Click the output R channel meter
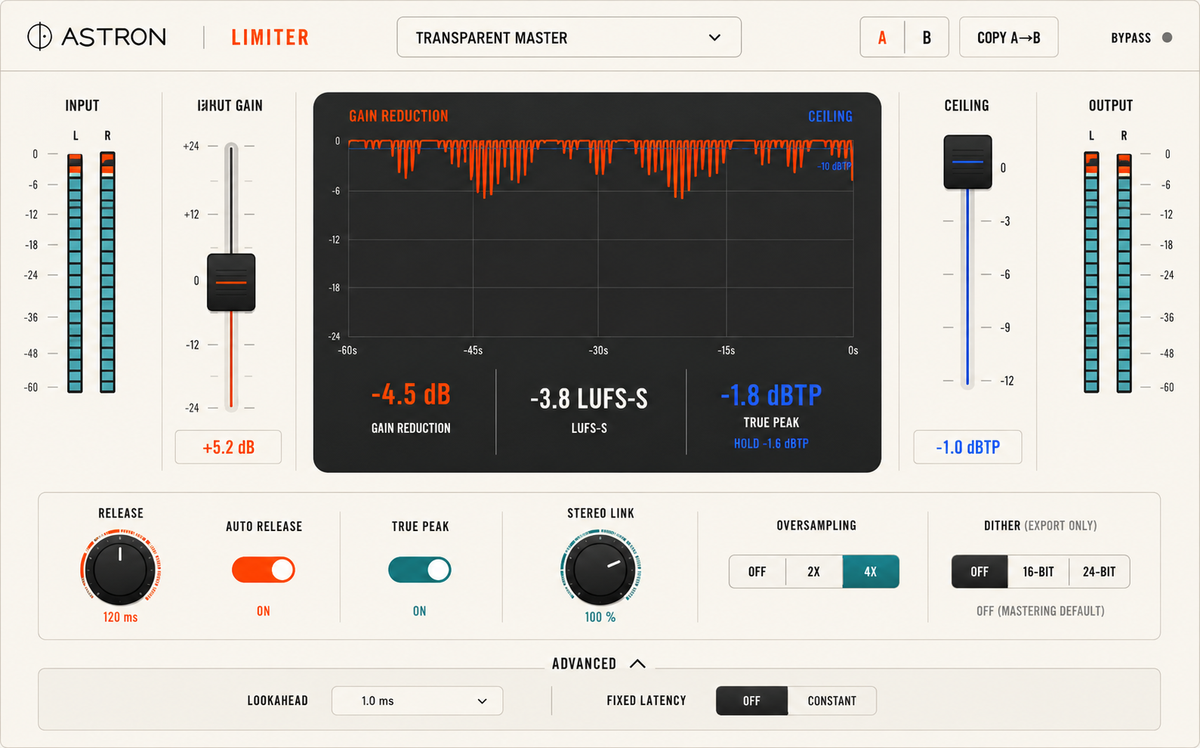This screenshot has width=1200, height=748. click(1124, 272)
